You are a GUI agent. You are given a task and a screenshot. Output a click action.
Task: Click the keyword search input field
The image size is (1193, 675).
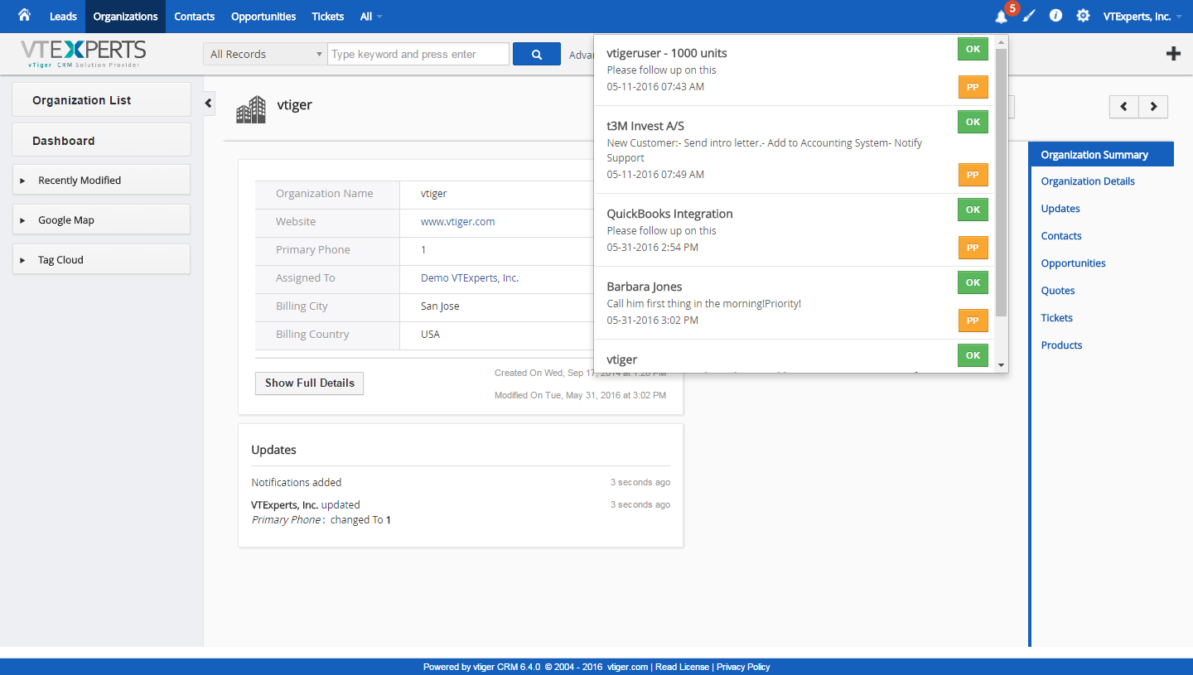point(417,54)
